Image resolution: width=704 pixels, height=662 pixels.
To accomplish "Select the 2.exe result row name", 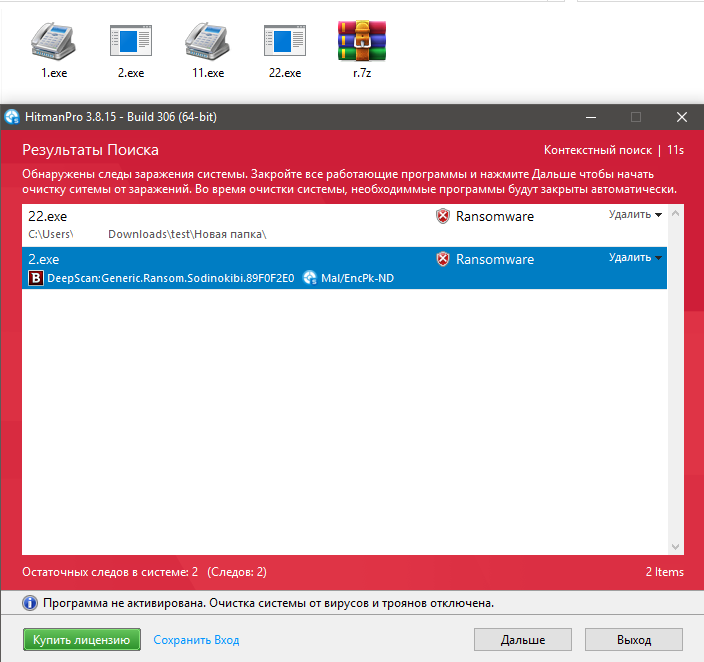I will pyautogui.click(x=44, y=260).
